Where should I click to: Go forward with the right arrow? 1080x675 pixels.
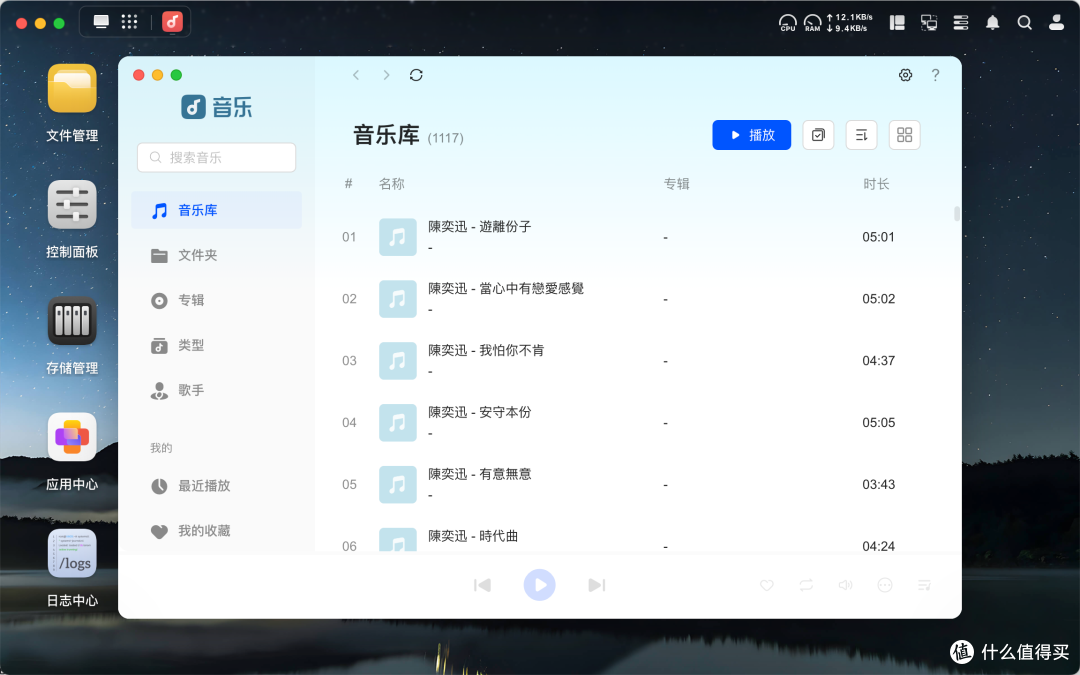[386, 75]
